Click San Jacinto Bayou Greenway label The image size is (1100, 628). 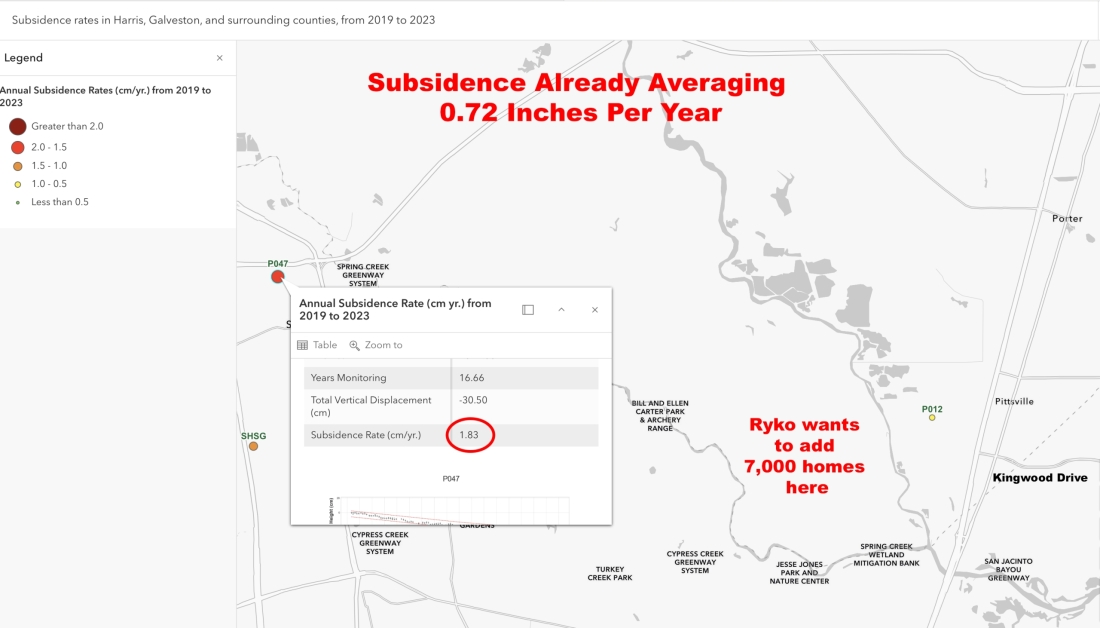click(x=1008, y=569)
